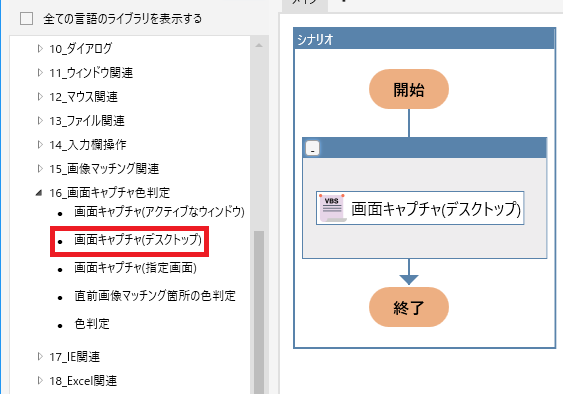Expand the 15_画像マッチング関連 folder arrow
563x394 pixels.
40,168
